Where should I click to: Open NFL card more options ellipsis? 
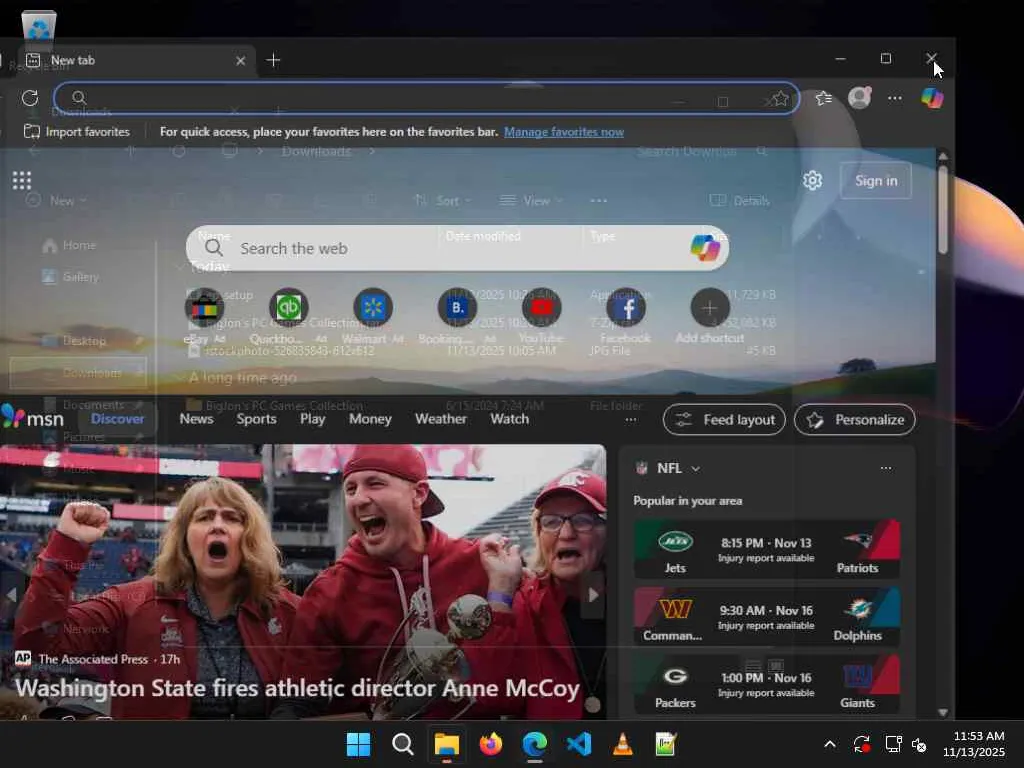coord(886,468)
